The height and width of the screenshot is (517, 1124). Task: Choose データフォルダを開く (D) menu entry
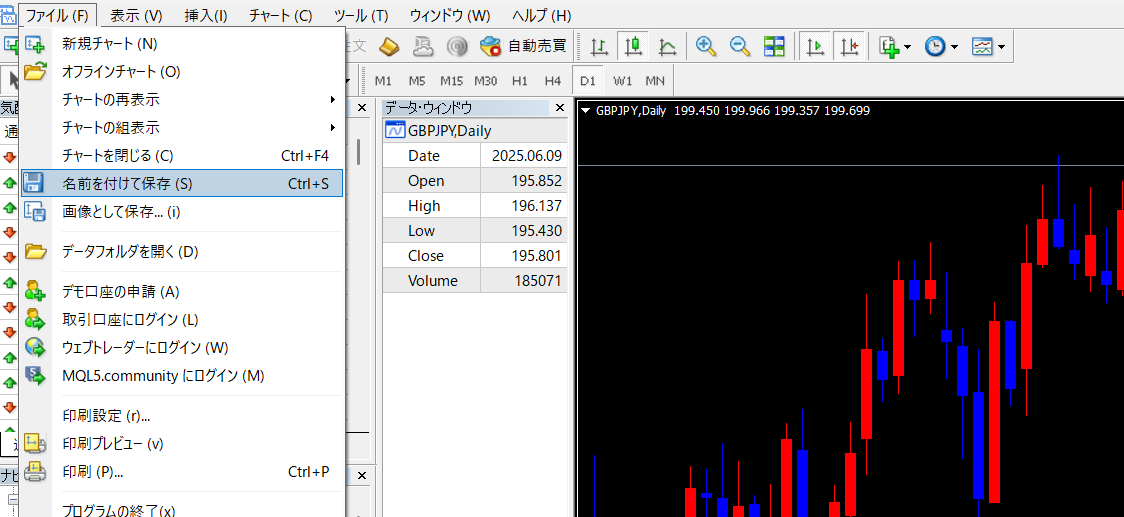pyautogui.click(x=182, y=252)
